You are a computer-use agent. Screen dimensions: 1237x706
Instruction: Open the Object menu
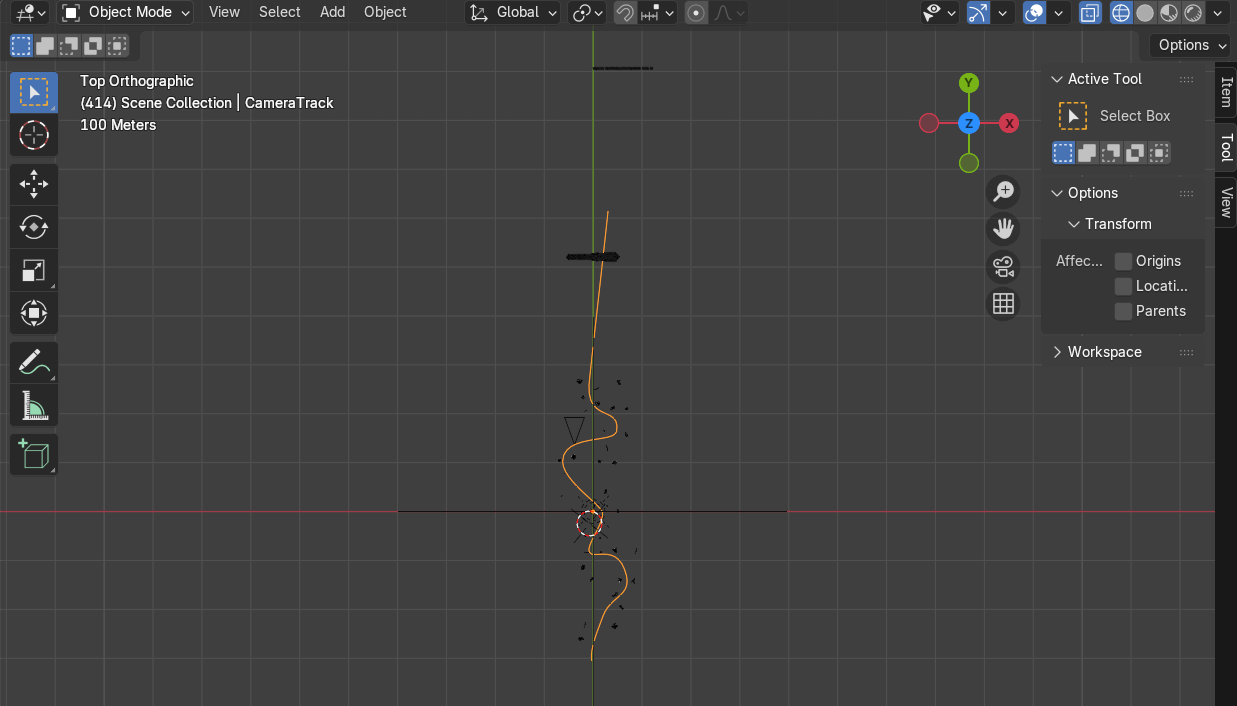(x=385, y=12)
